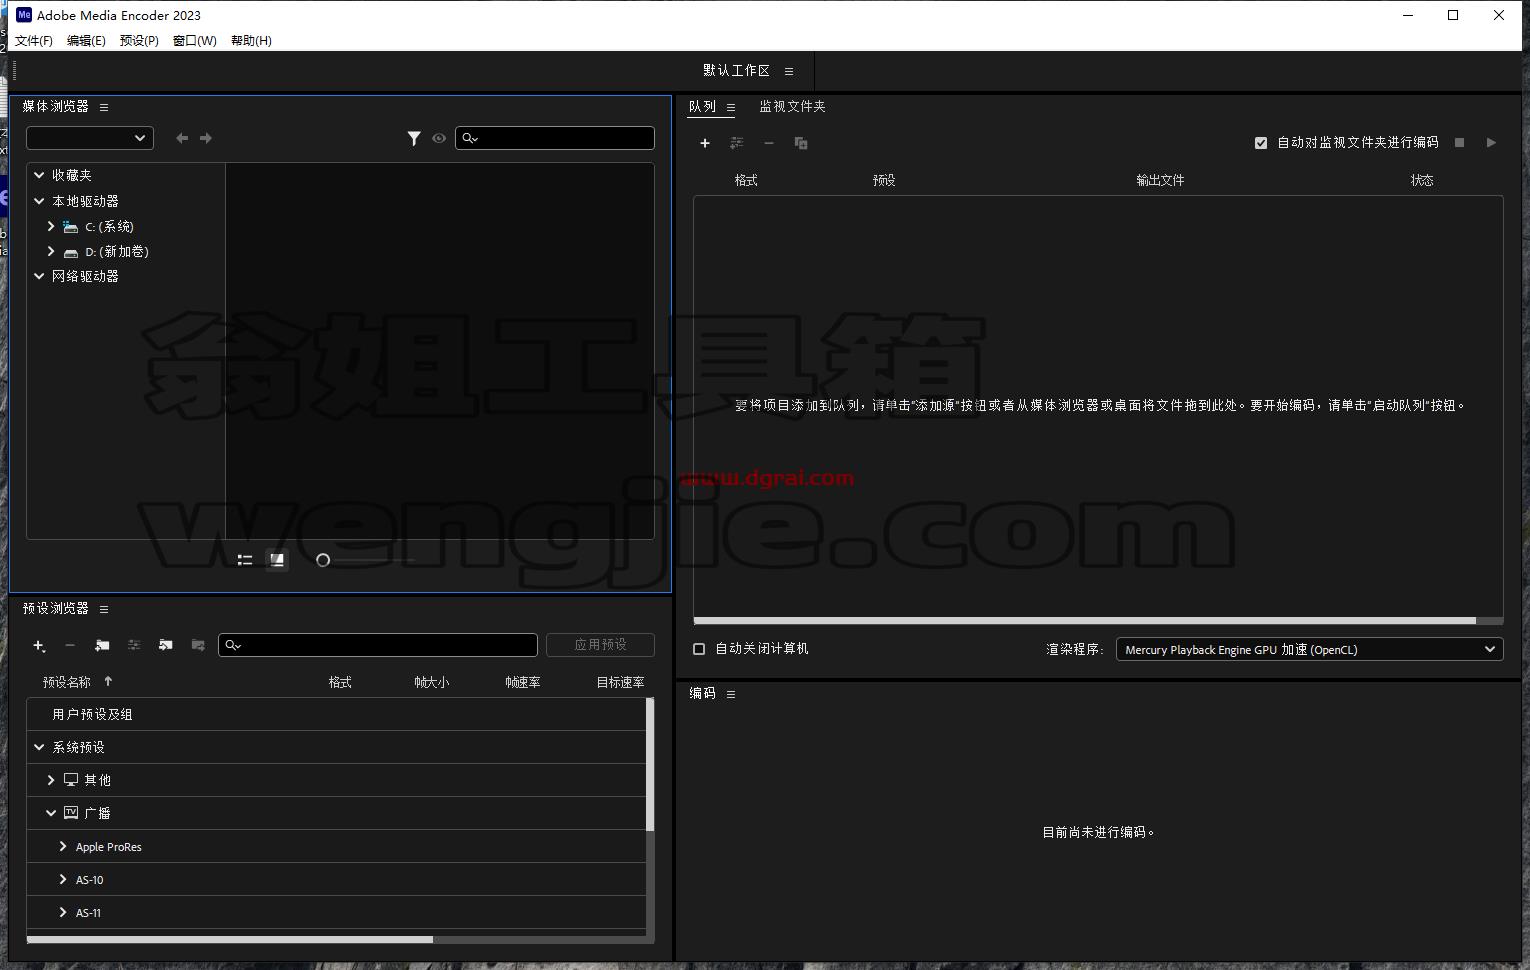Enable 自动关闭计算机 checkbox

pyautogui.click(x=699, y=649)
